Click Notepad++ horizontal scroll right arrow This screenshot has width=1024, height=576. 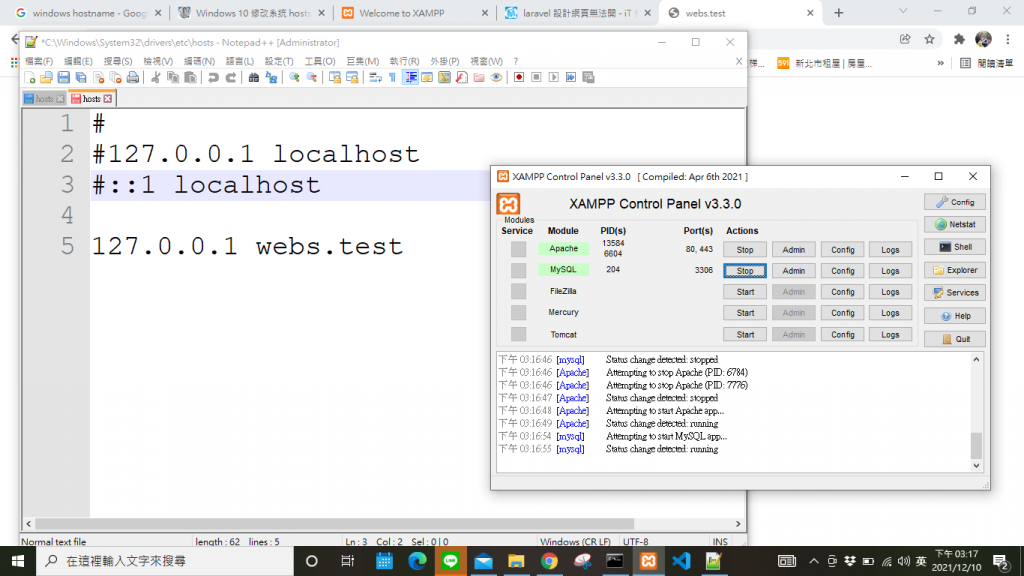[738, 524]
